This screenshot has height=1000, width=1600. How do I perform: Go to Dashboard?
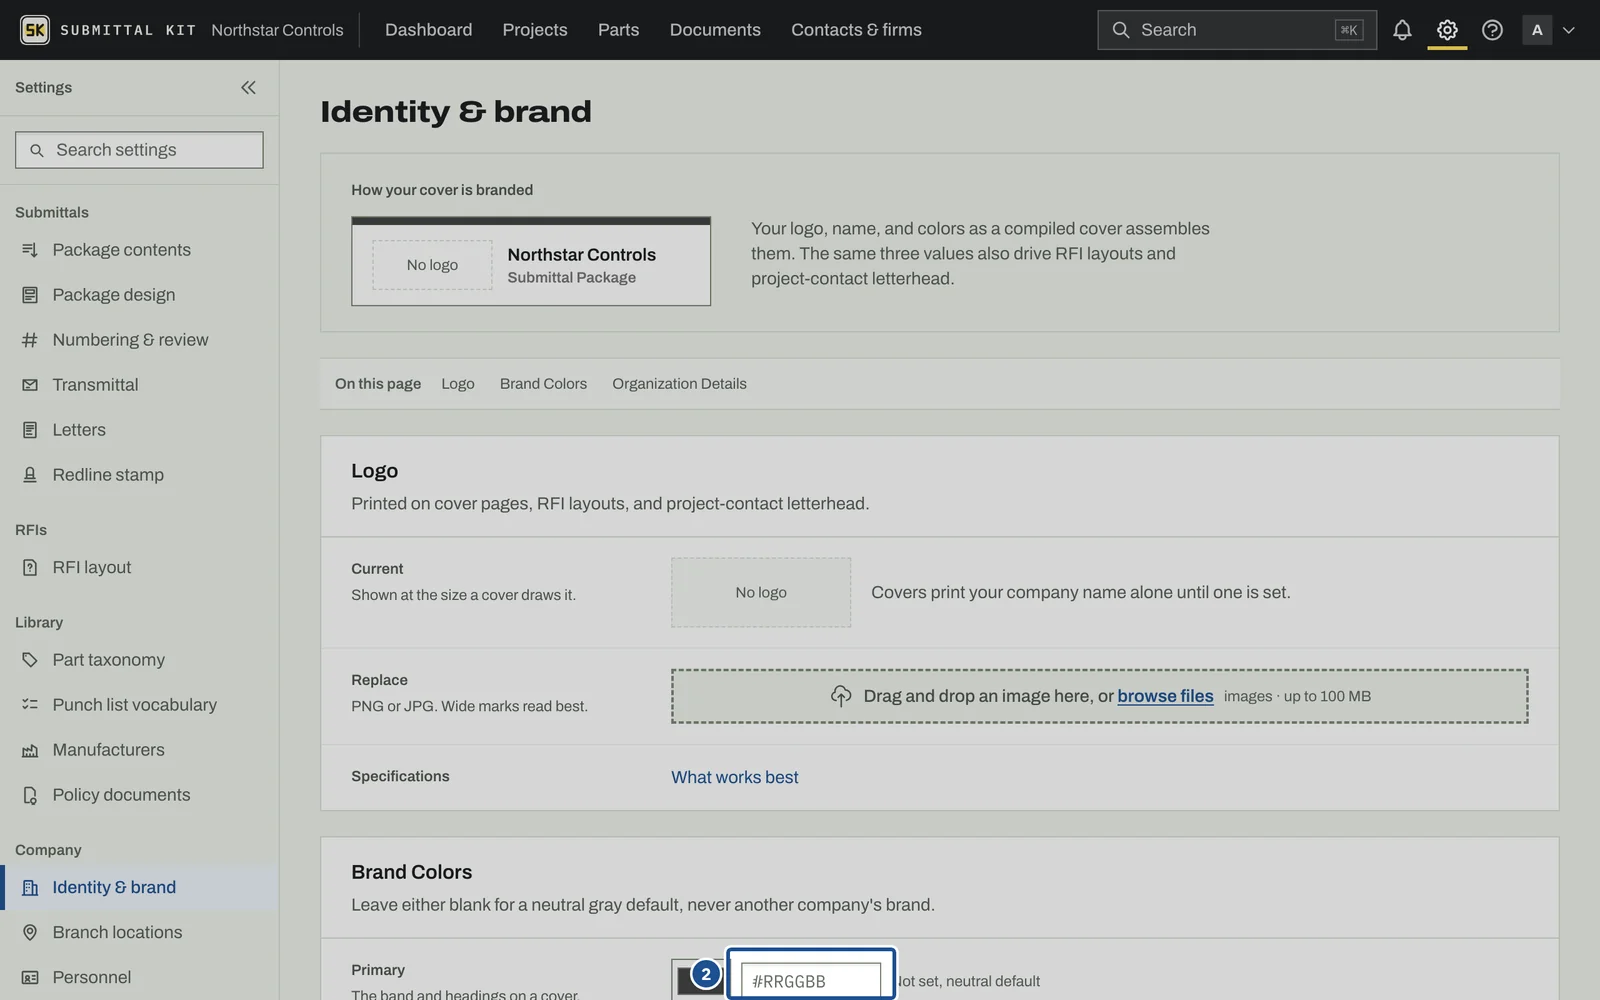click(428, 30)
